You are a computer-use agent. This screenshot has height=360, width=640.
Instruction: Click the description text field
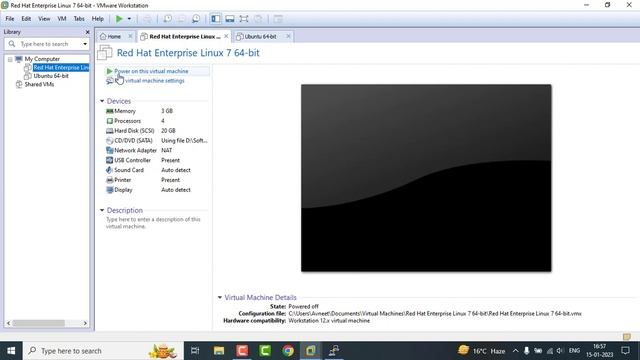tap(153, 223)
